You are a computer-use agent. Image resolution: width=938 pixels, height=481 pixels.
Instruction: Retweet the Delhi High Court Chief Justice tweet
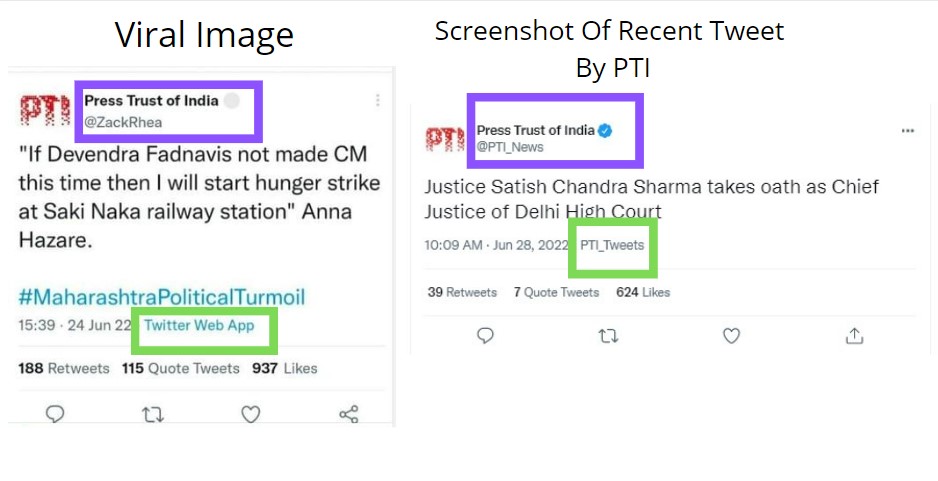608,336
